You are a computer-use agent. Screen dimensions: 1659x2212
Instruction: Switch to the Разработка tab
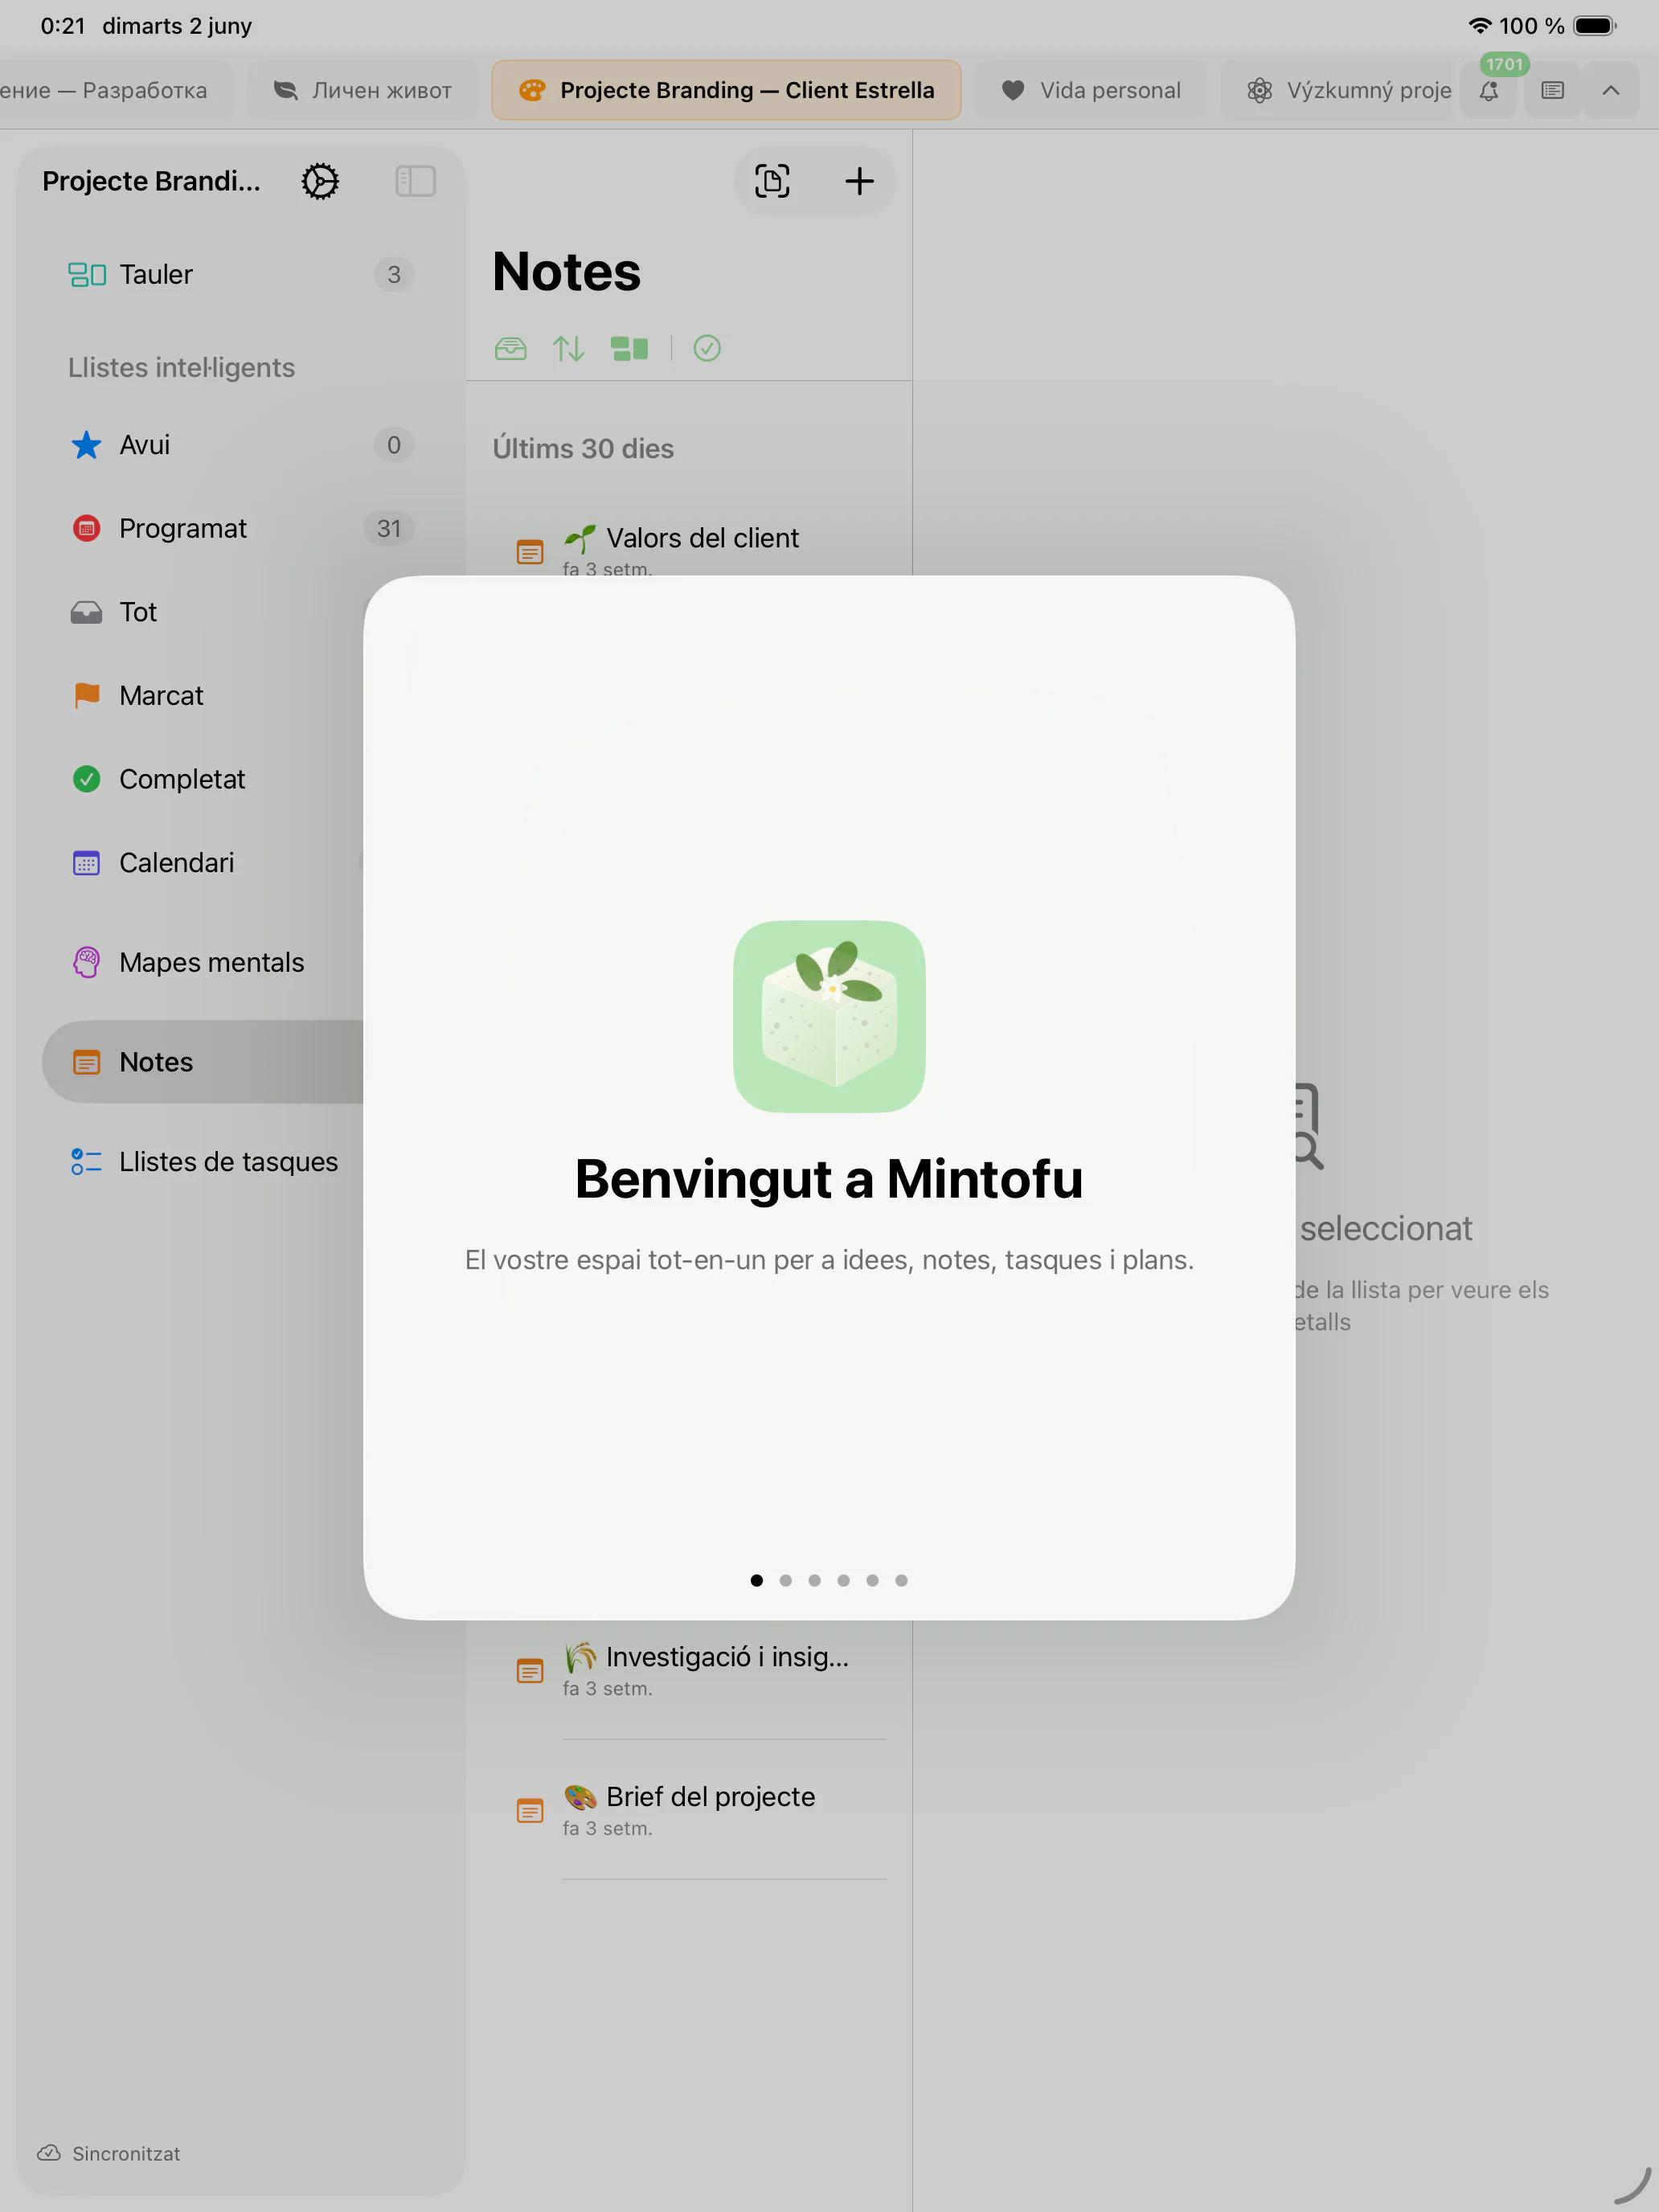(116, 90)
